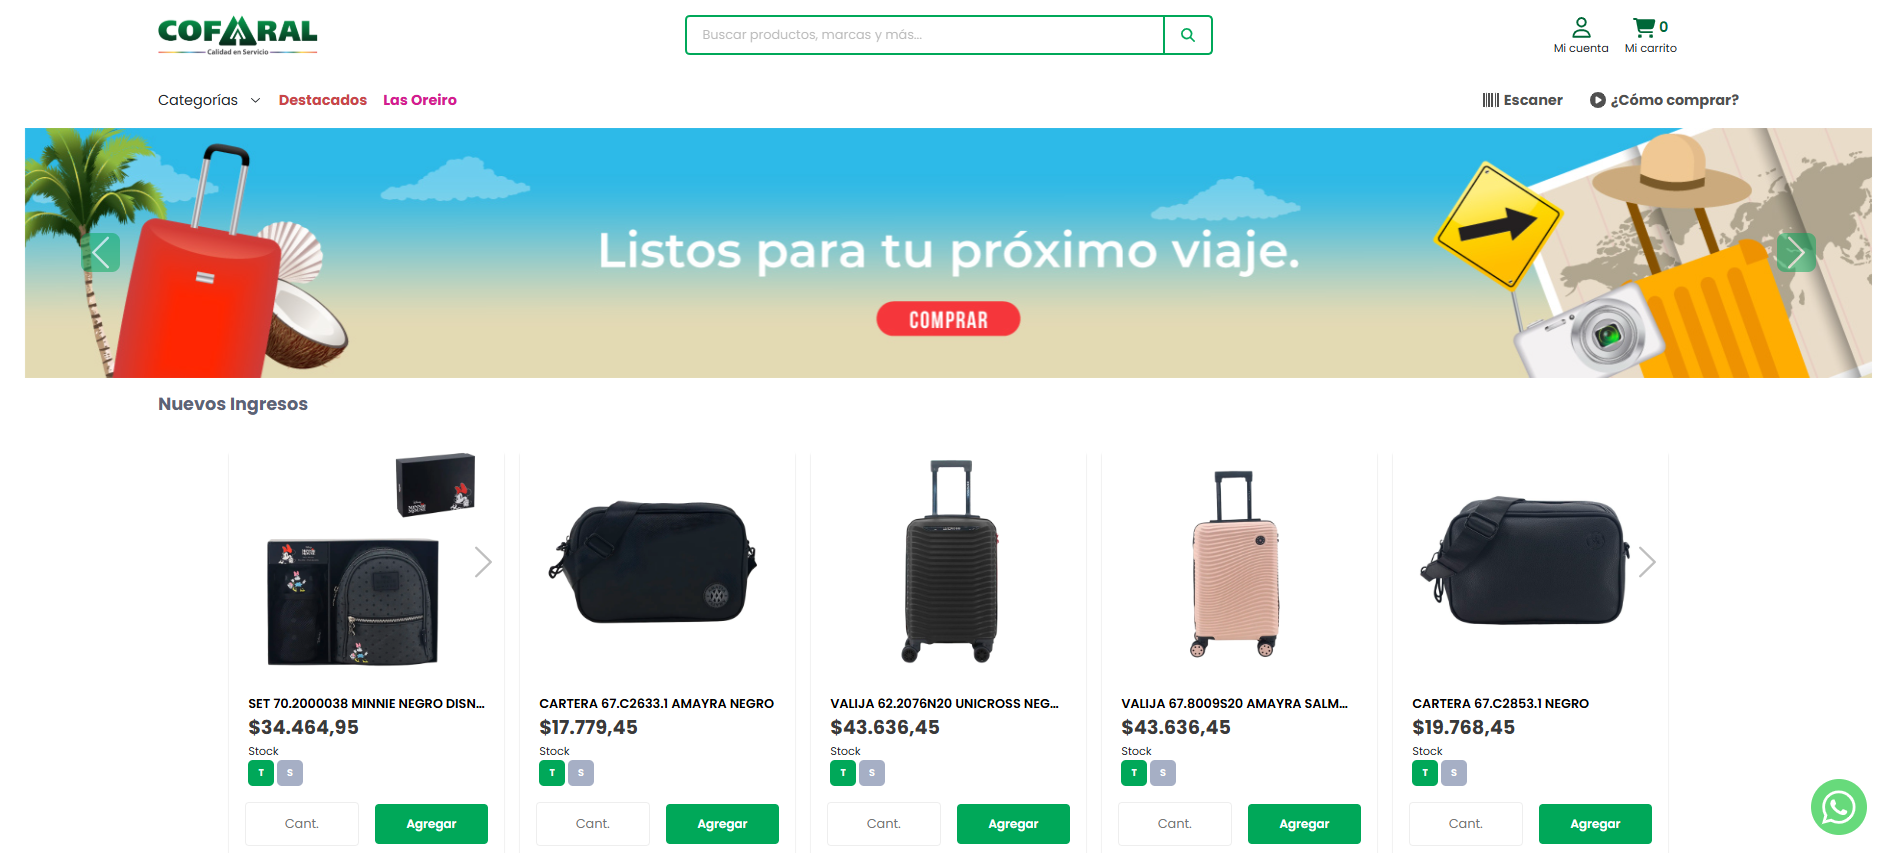Click the red COMPRAR banner button
Viewport: 1891px width, 853px height.
[948, 319]
